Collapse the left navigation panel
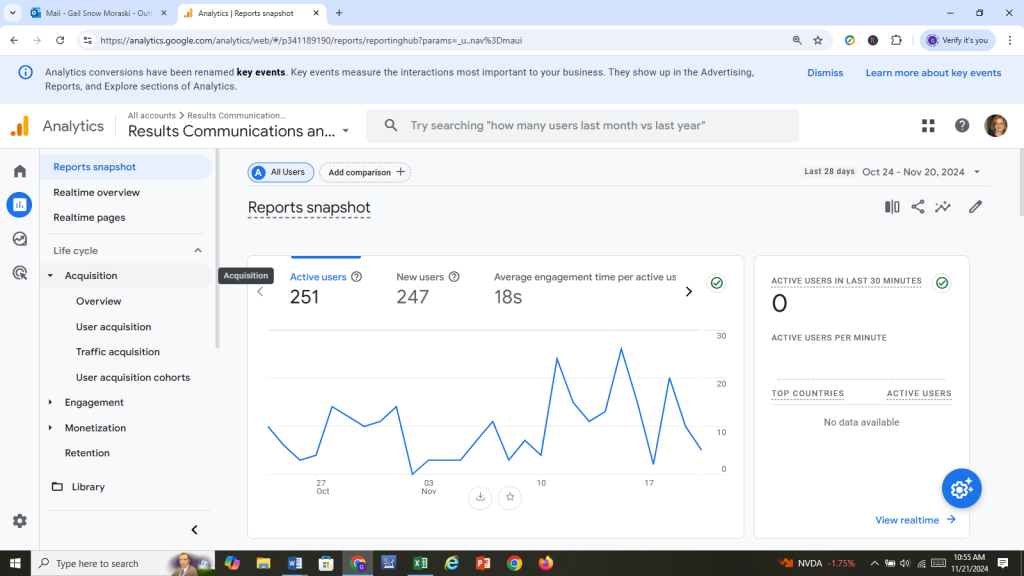Screen dimensions: 1024x576 pos(194,530)
